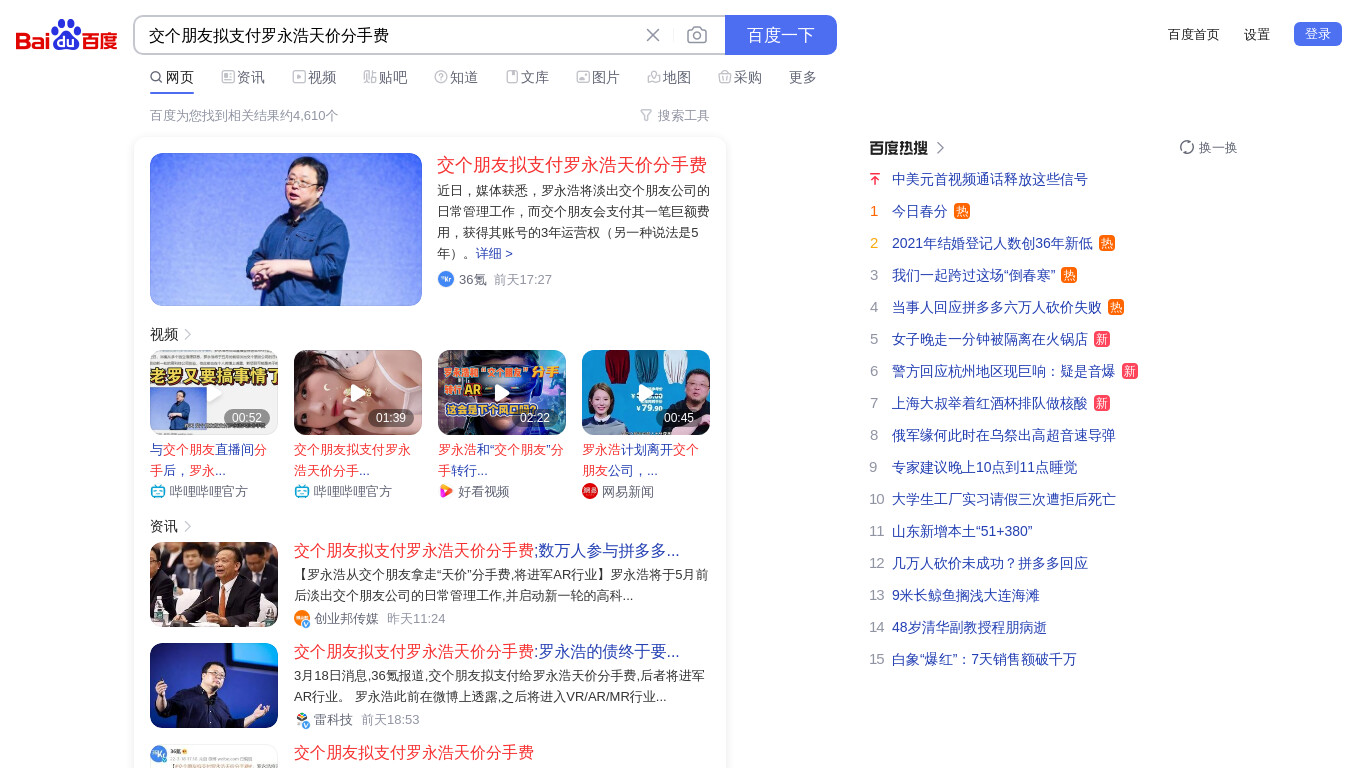Open the 贴吧 tab
The width and height of the screenshot is (1366, 768).
point(385,77)
